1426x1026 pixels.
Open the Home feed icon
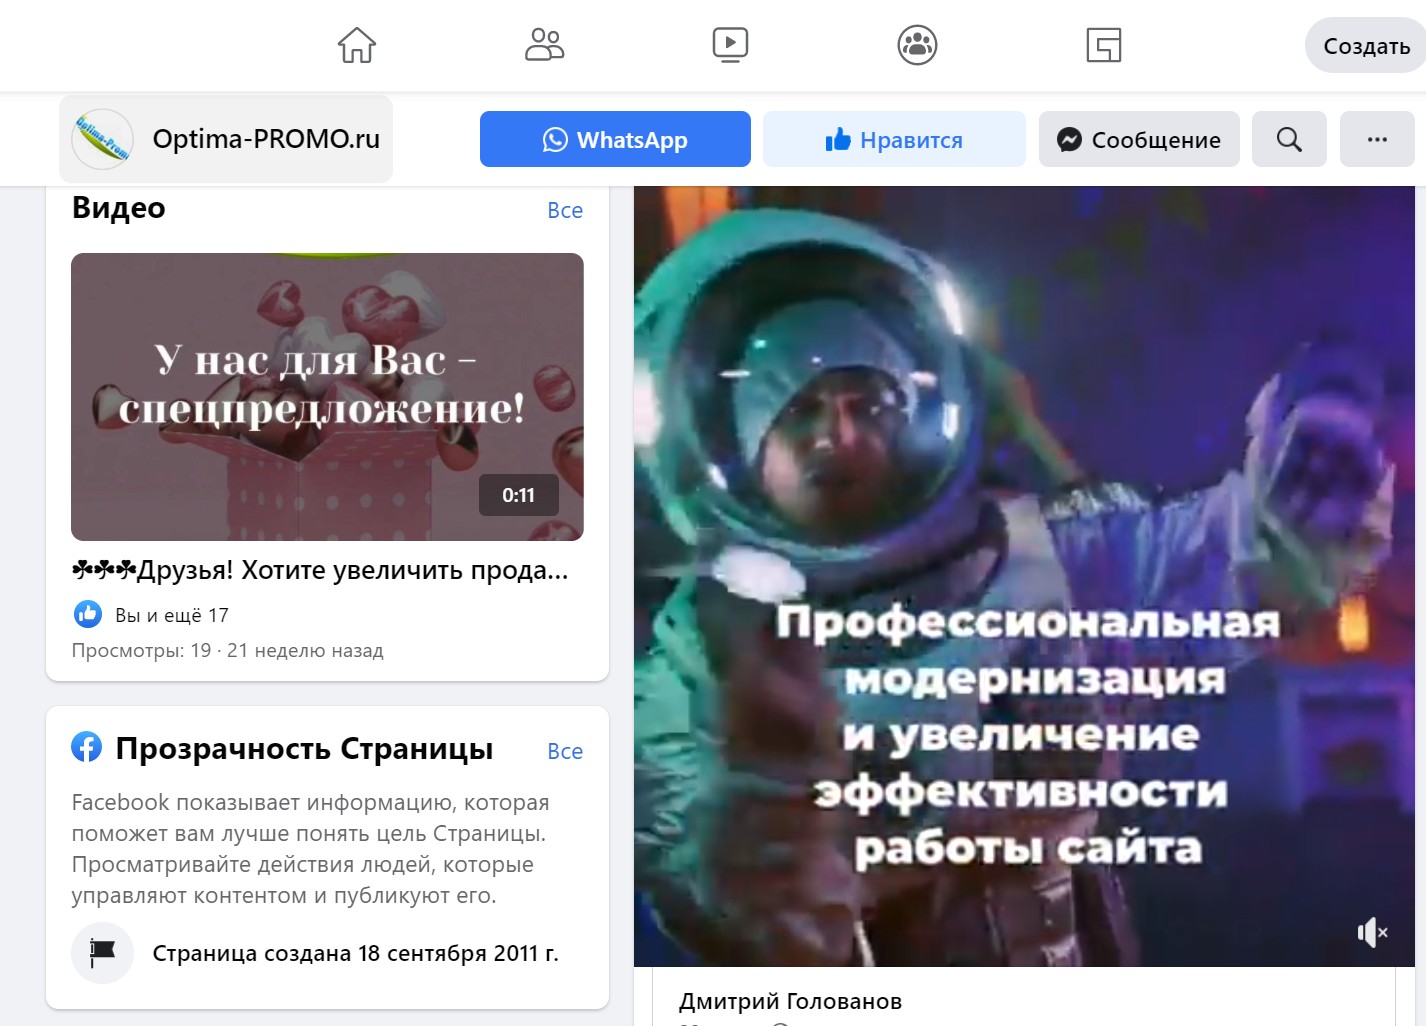point(357,44)
